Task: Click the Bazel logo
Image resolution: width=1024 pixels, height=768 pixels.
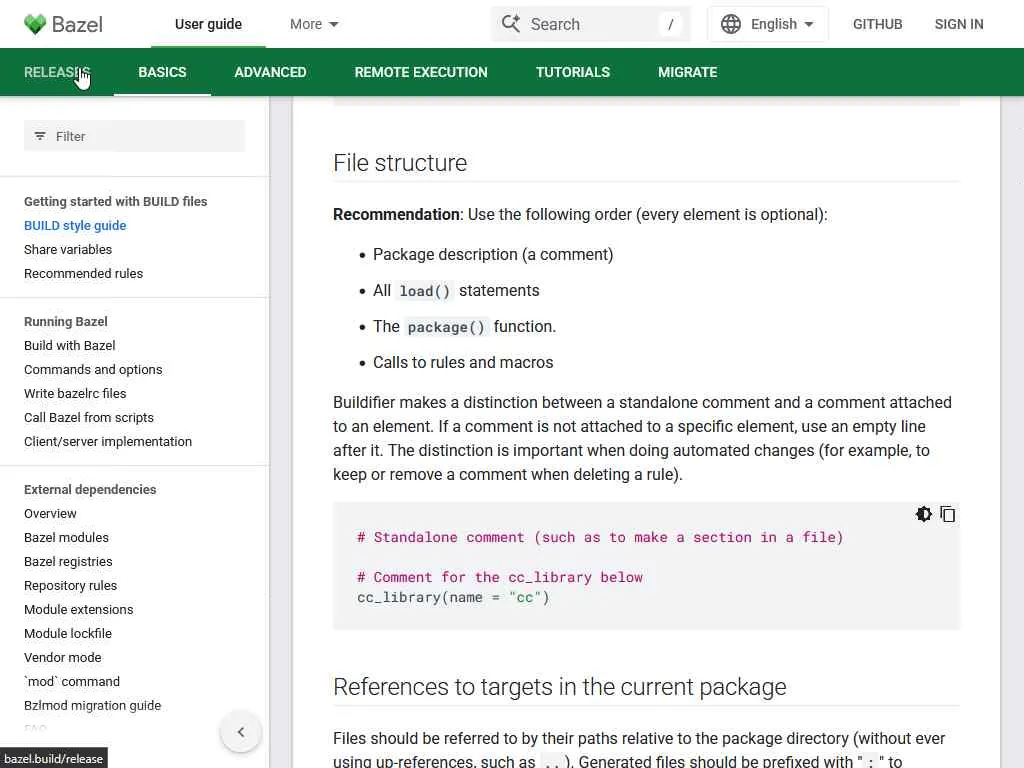Action: (63, 24)
